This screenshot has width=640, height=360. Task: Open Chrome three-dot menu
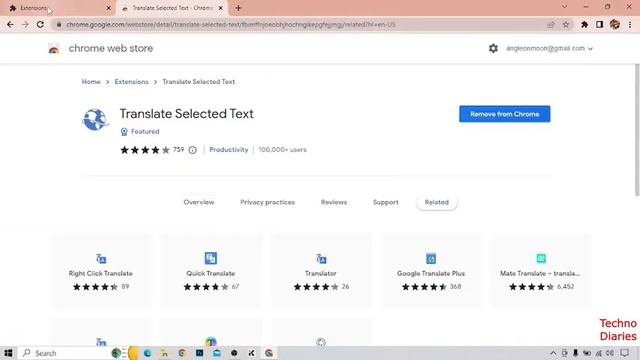point(630,24)
